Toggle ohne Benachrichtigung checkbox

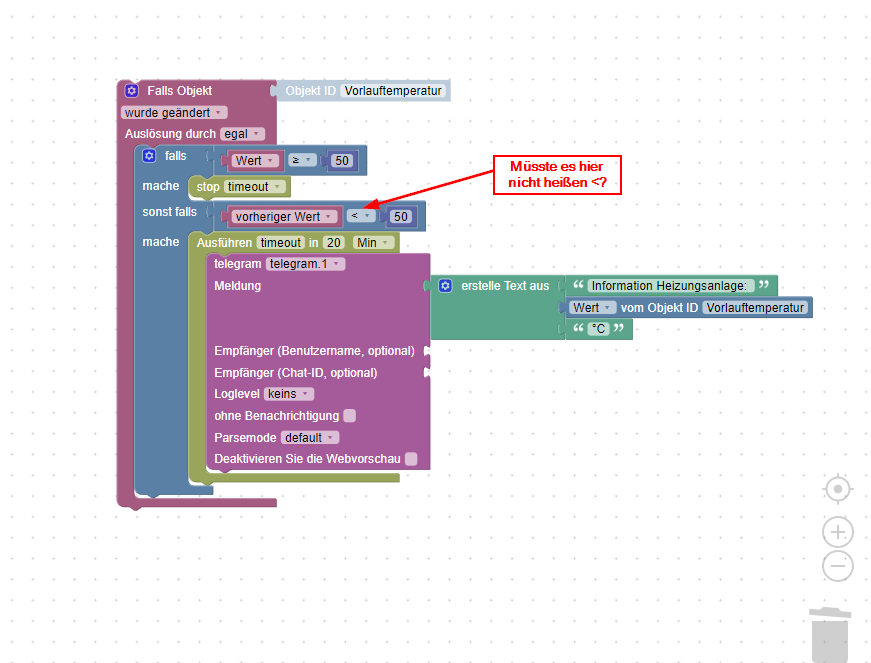point(349,415)
